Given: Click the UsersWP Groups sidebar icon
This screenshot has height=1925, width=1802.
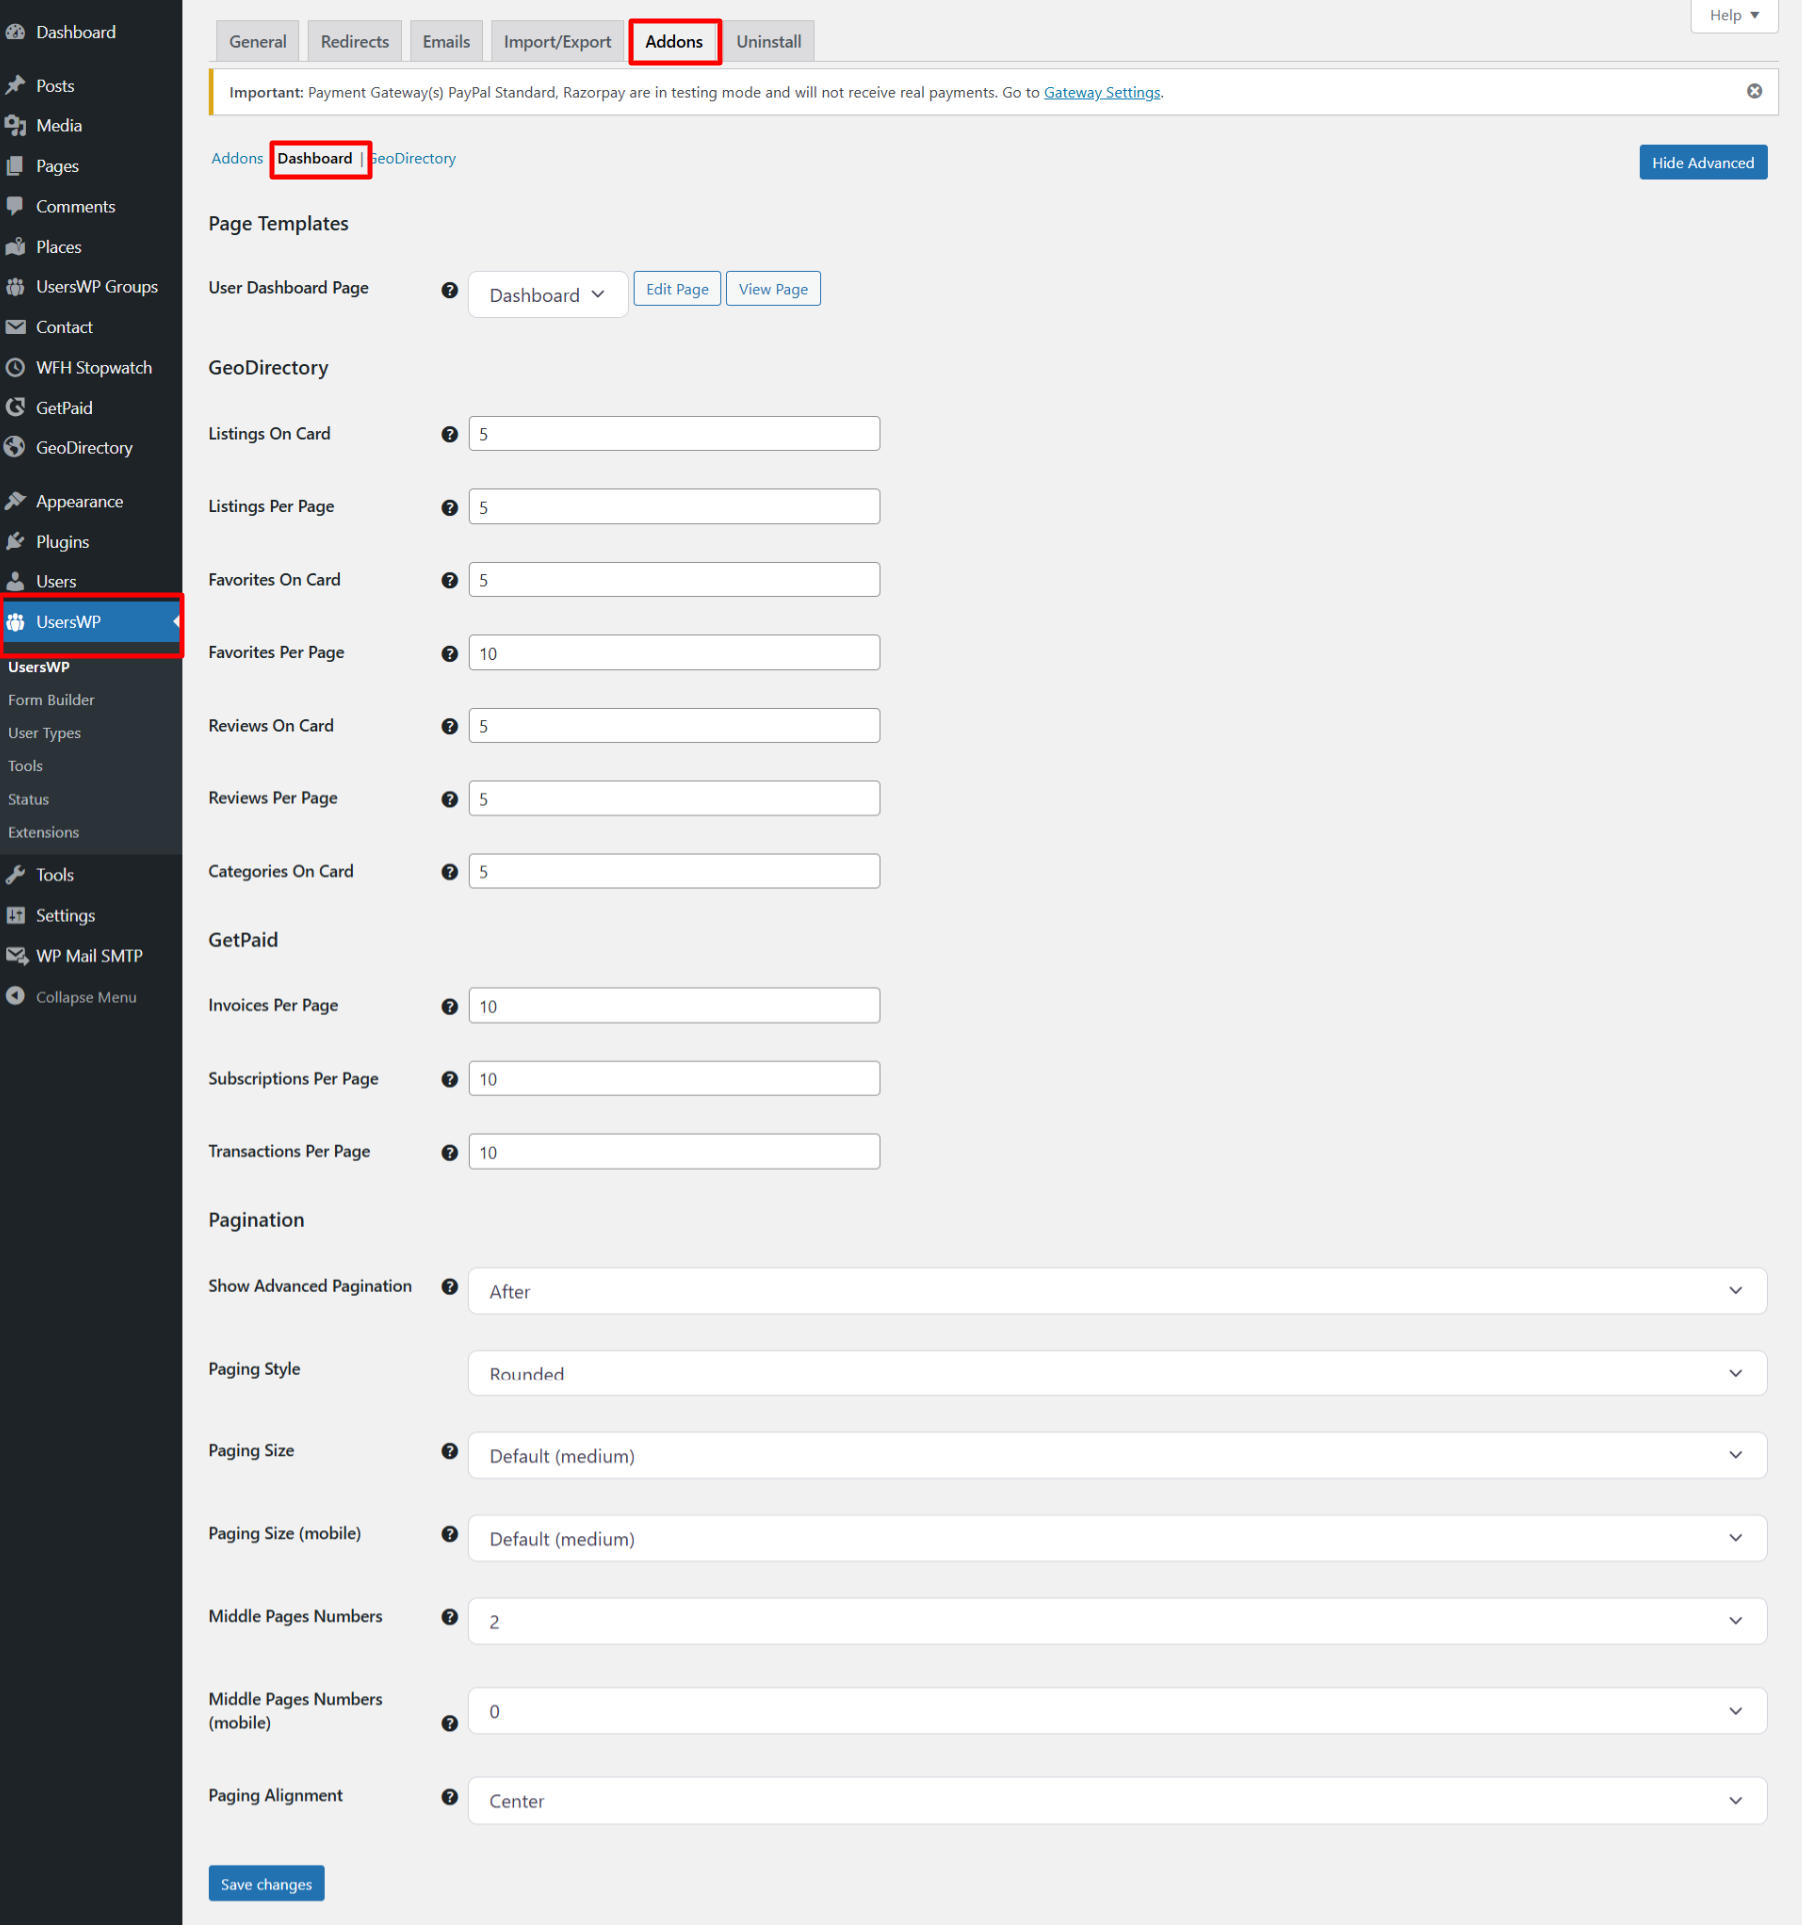Looking at the screenshot, I should 95,286.
